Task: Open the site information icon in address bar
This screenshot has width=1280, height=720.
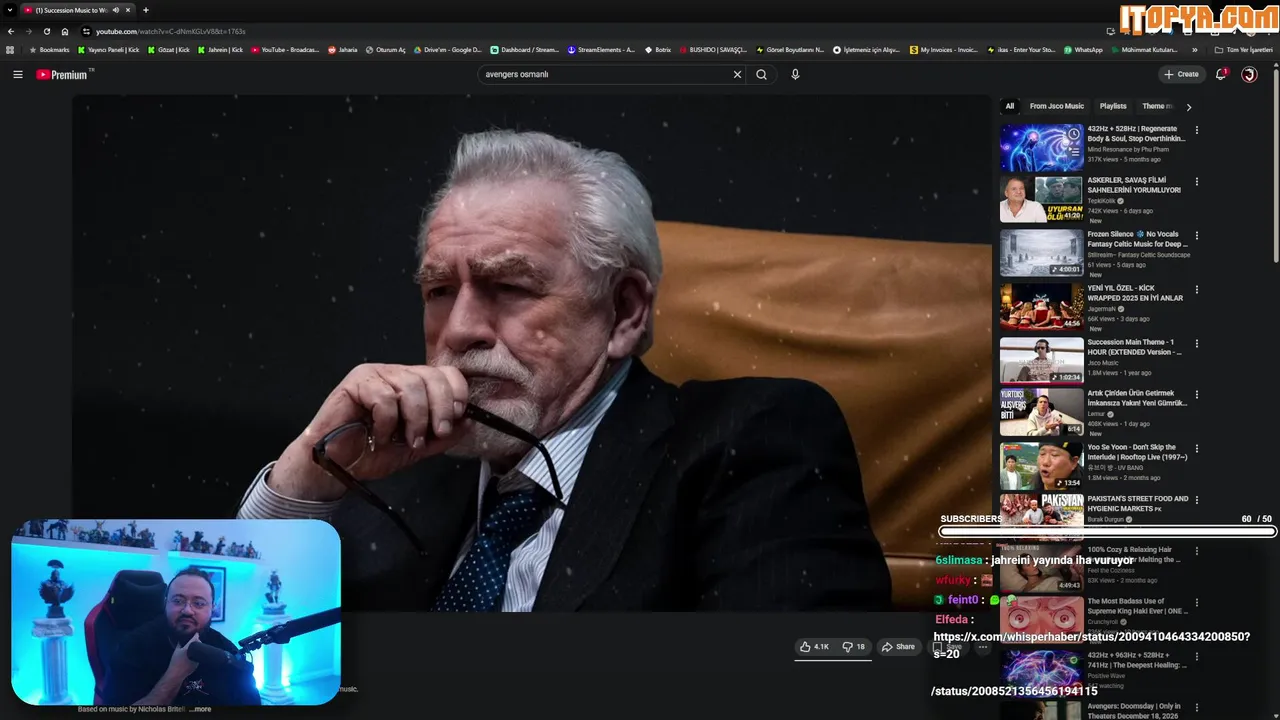Action: pyautogui.click(x=86, y=31)
